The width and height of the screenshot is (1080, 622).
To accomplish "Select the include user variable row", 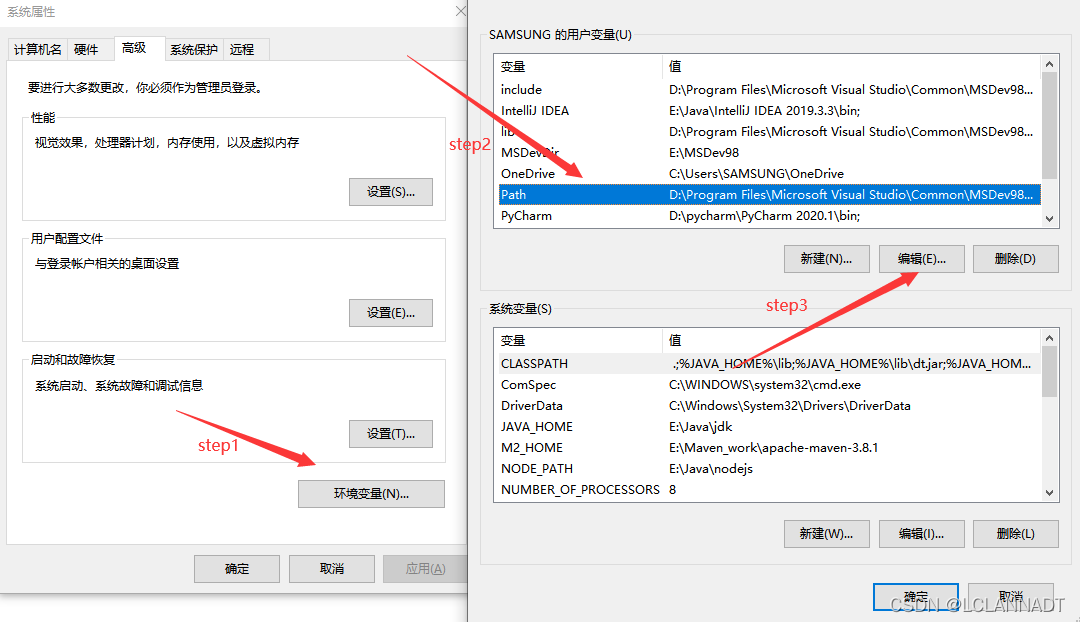I will pos(769,90).
